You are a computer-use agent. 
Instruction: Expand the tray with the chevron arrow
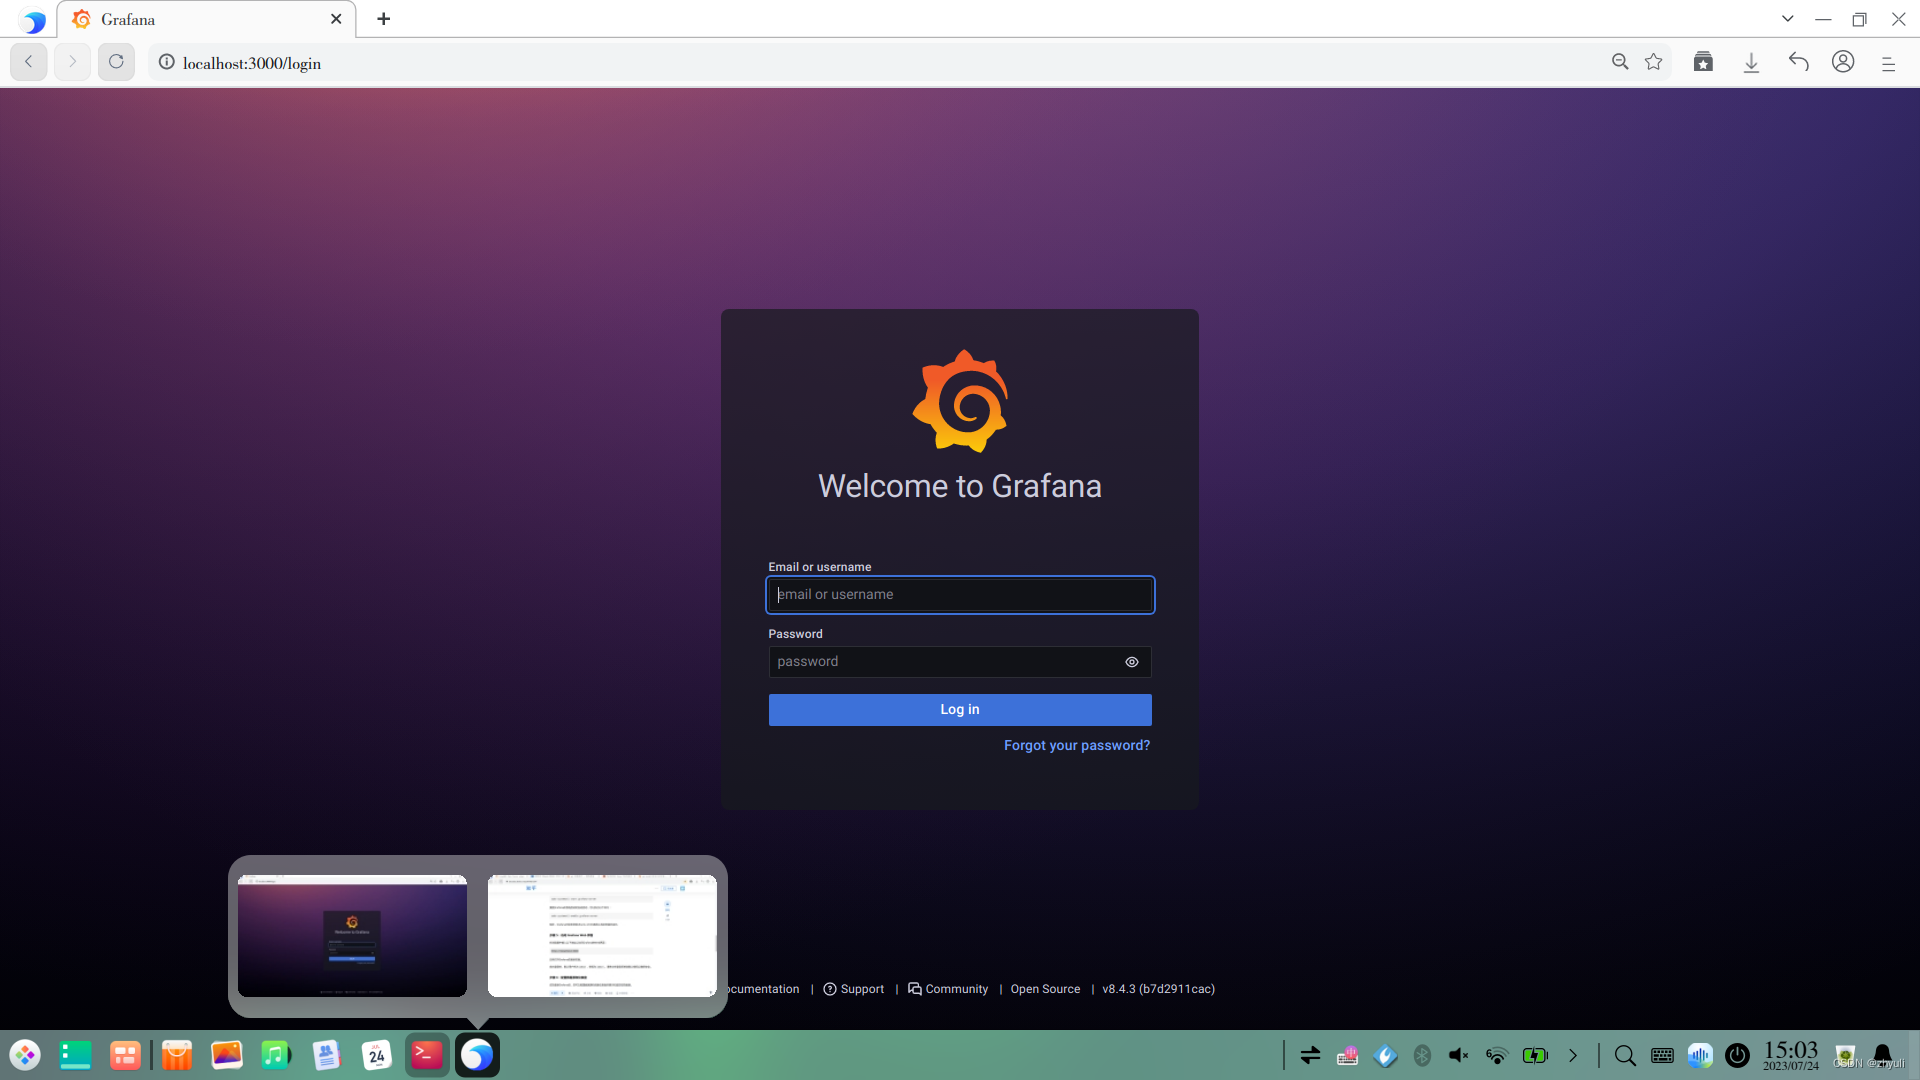pyautogui.click(x=1573, y=1055)
